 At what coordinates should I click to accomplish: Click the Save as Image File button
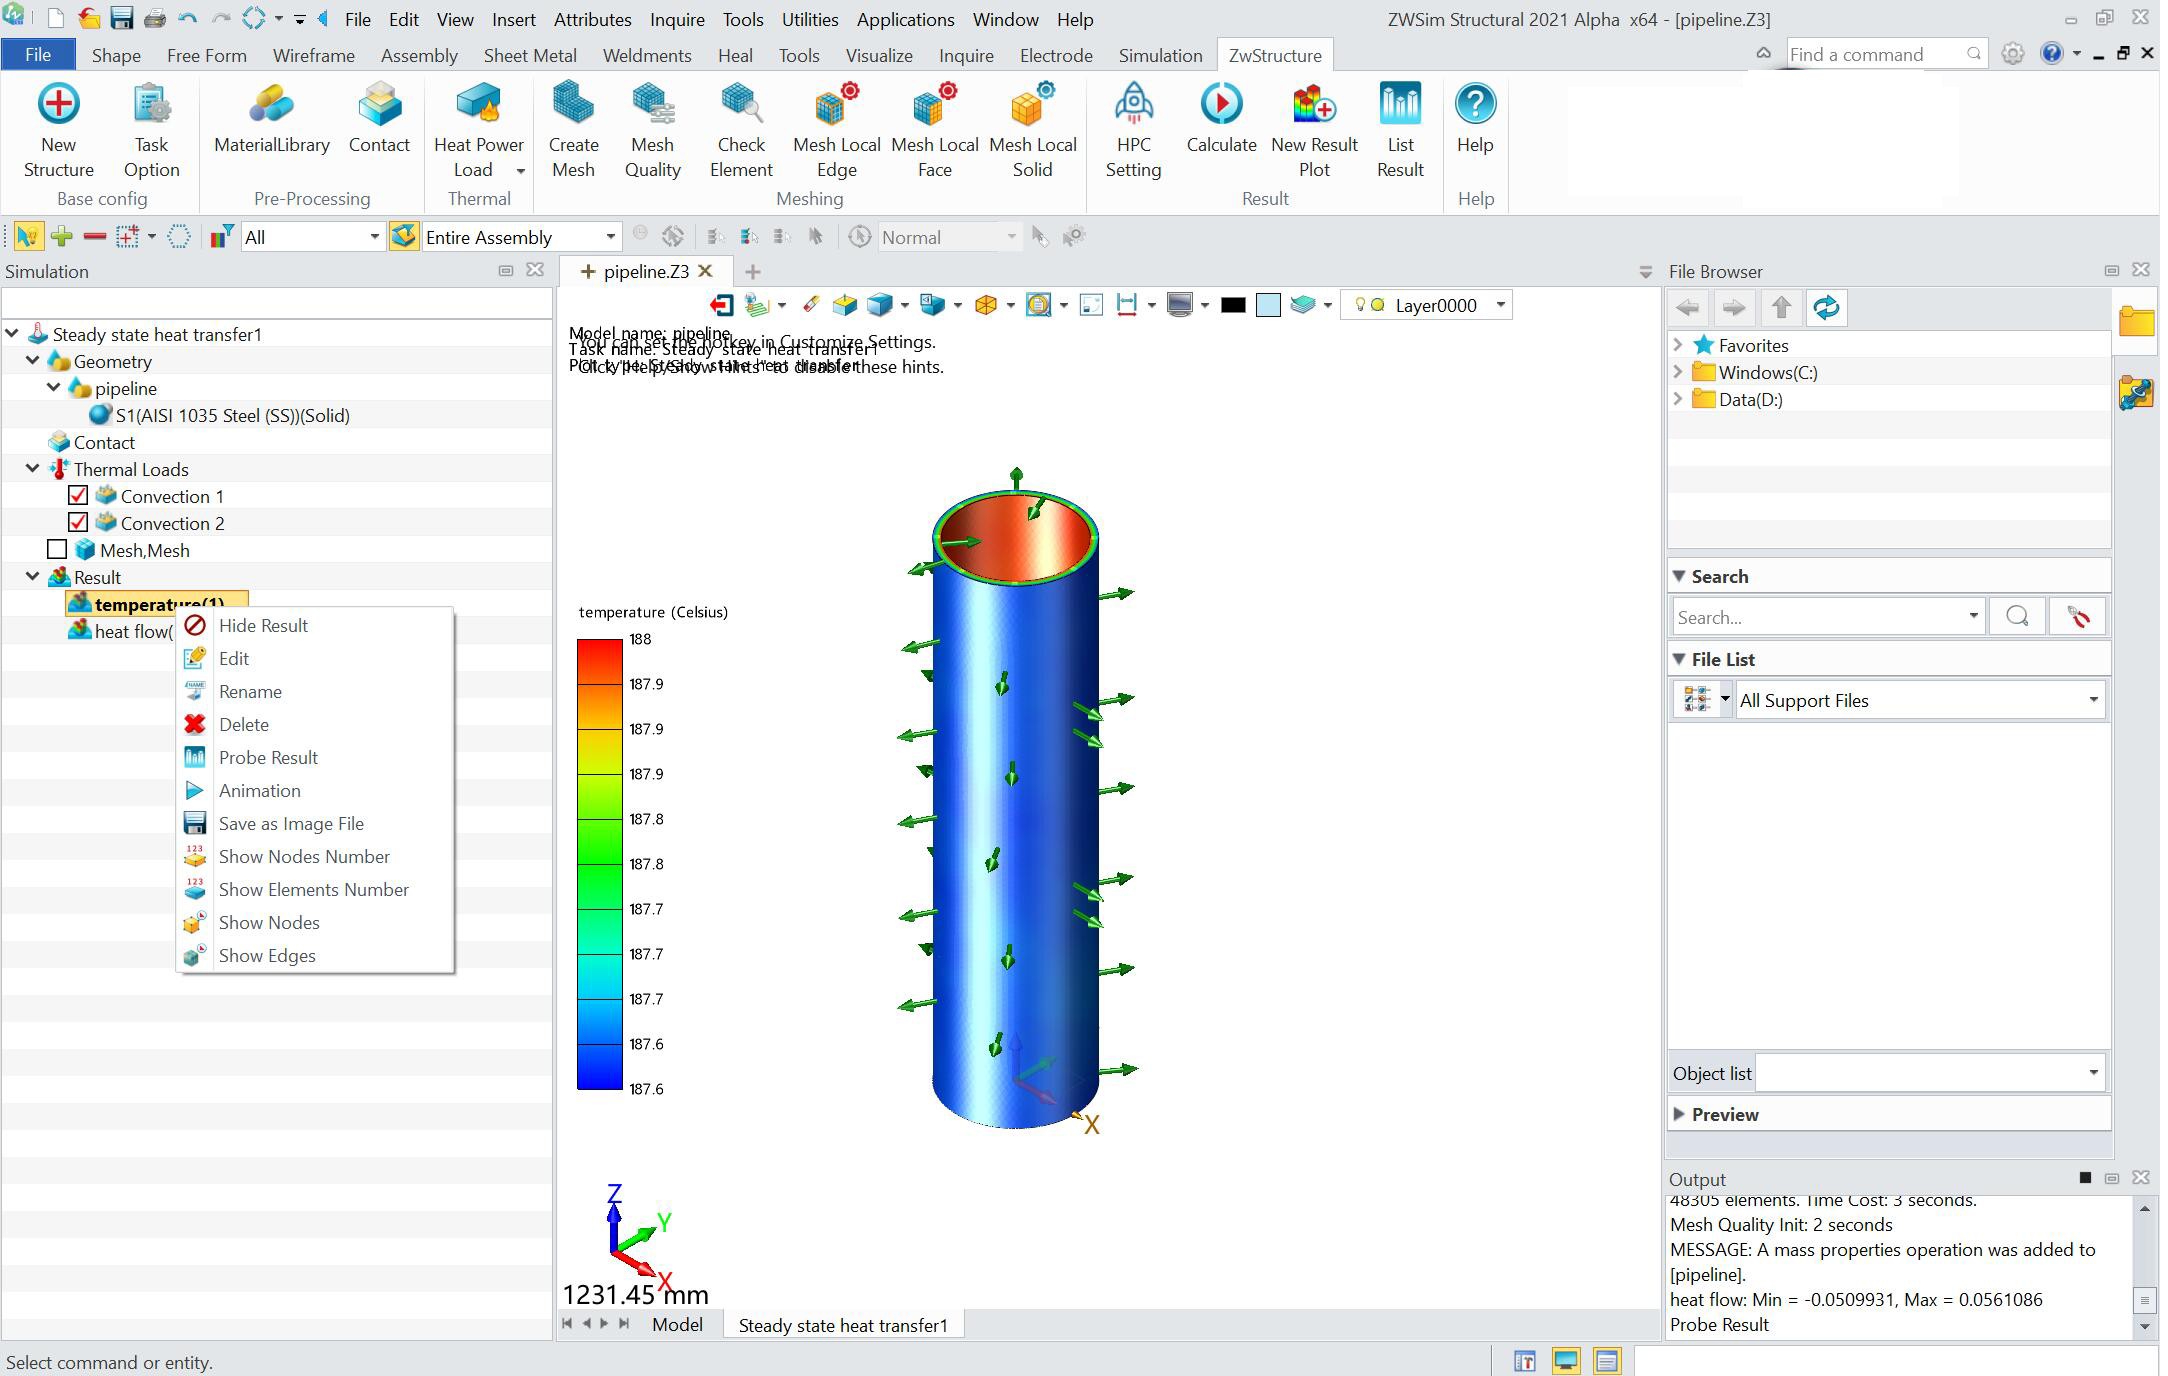pos(291,821)
